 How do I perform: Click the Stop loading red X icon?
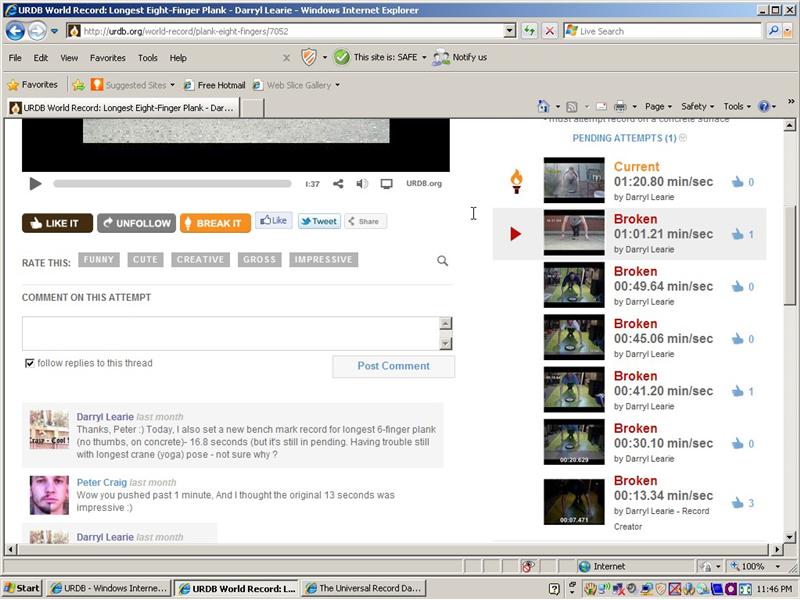coord(549,31)
